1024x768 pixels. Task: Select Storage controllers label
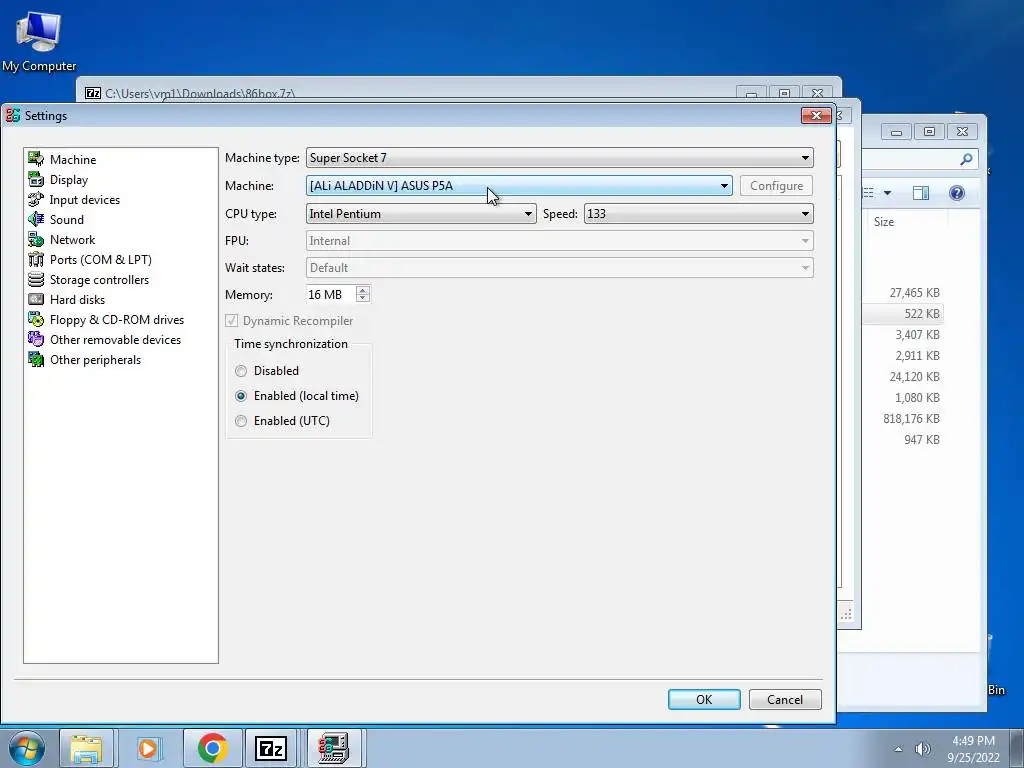coord(99,280)
